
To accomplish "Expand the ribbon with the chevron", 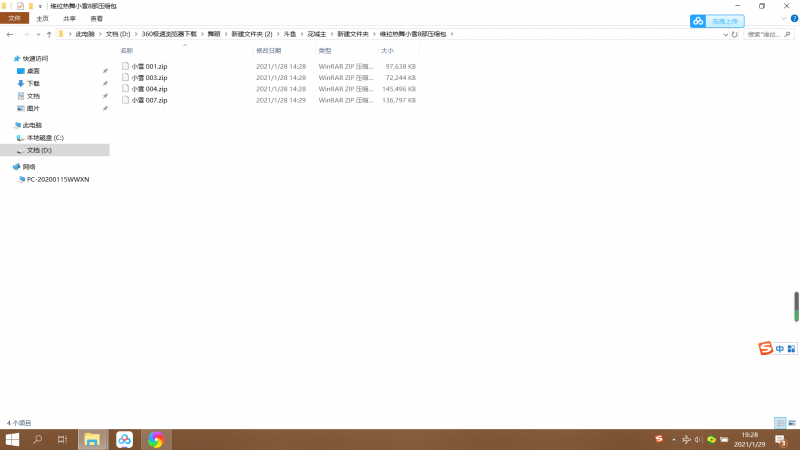I will click(x=782, y=18).
